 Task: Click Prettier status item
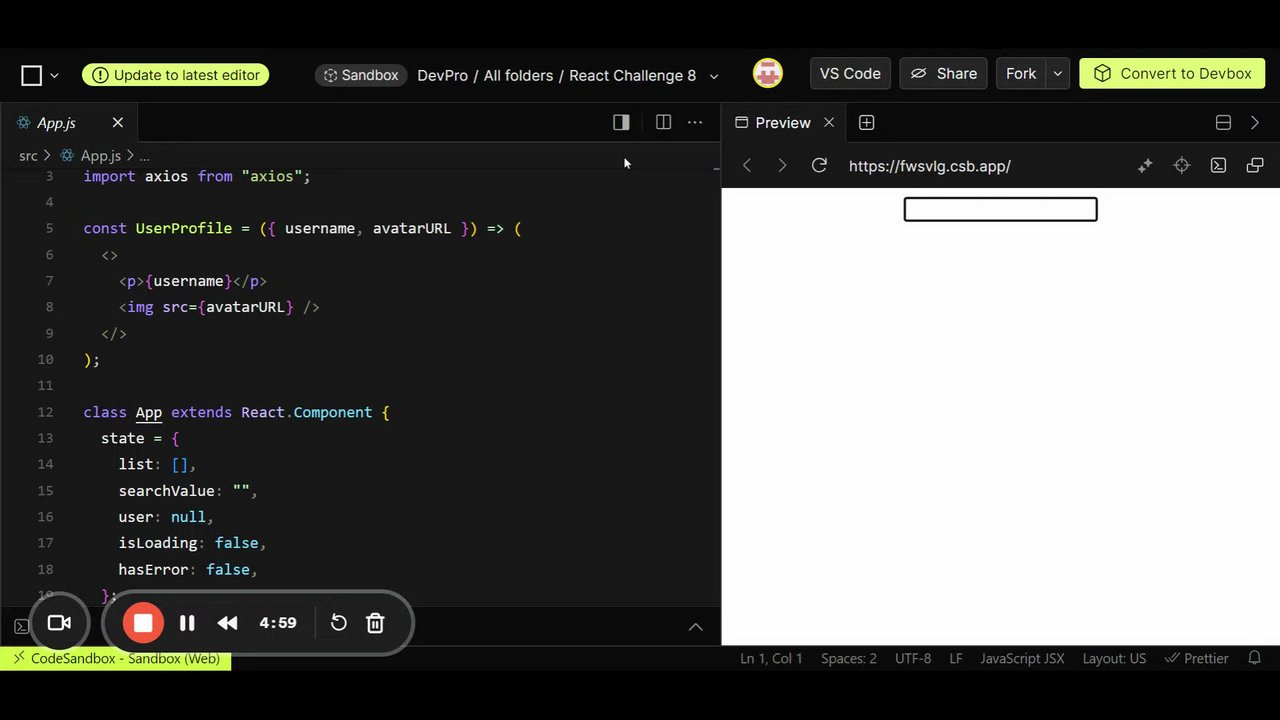click(1197, 658)
